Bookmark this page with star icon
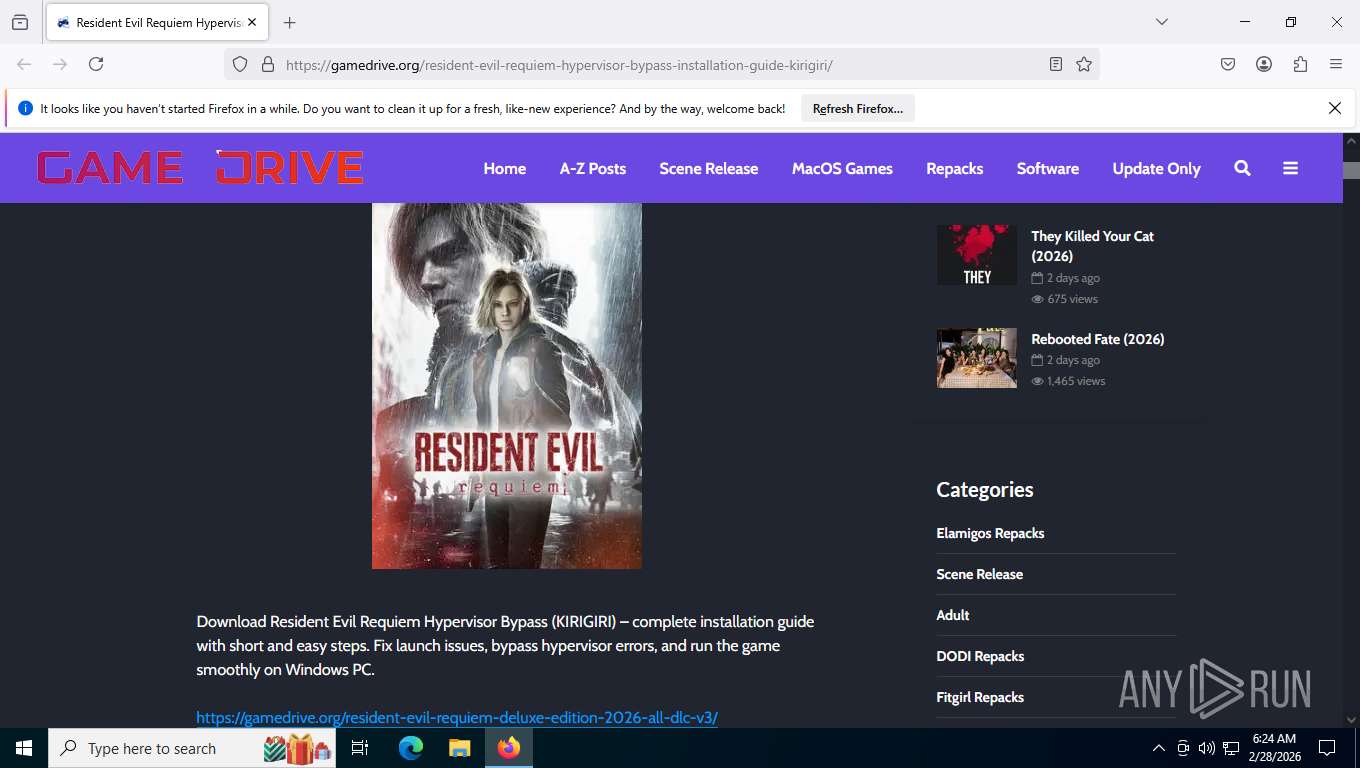Image resolution: width=1360 pixels, height=768 pixels. coord(1084,64)
